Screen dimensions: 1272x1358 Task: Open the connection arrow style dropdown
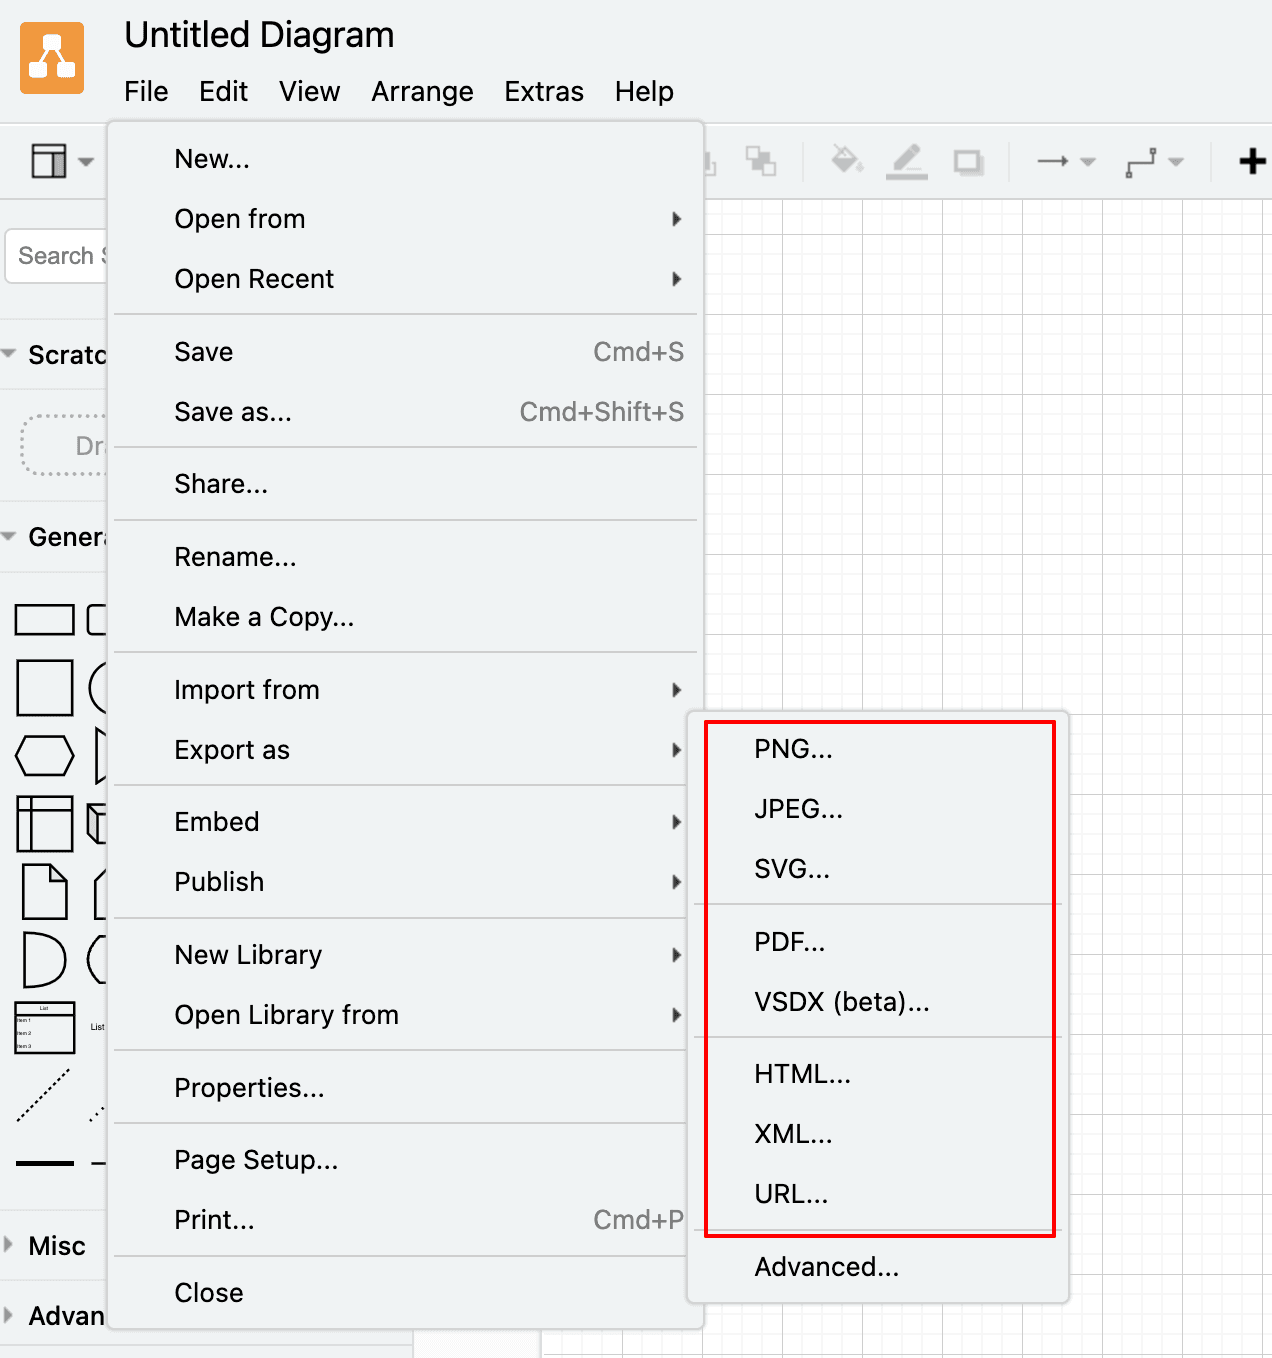[1086, 161]
